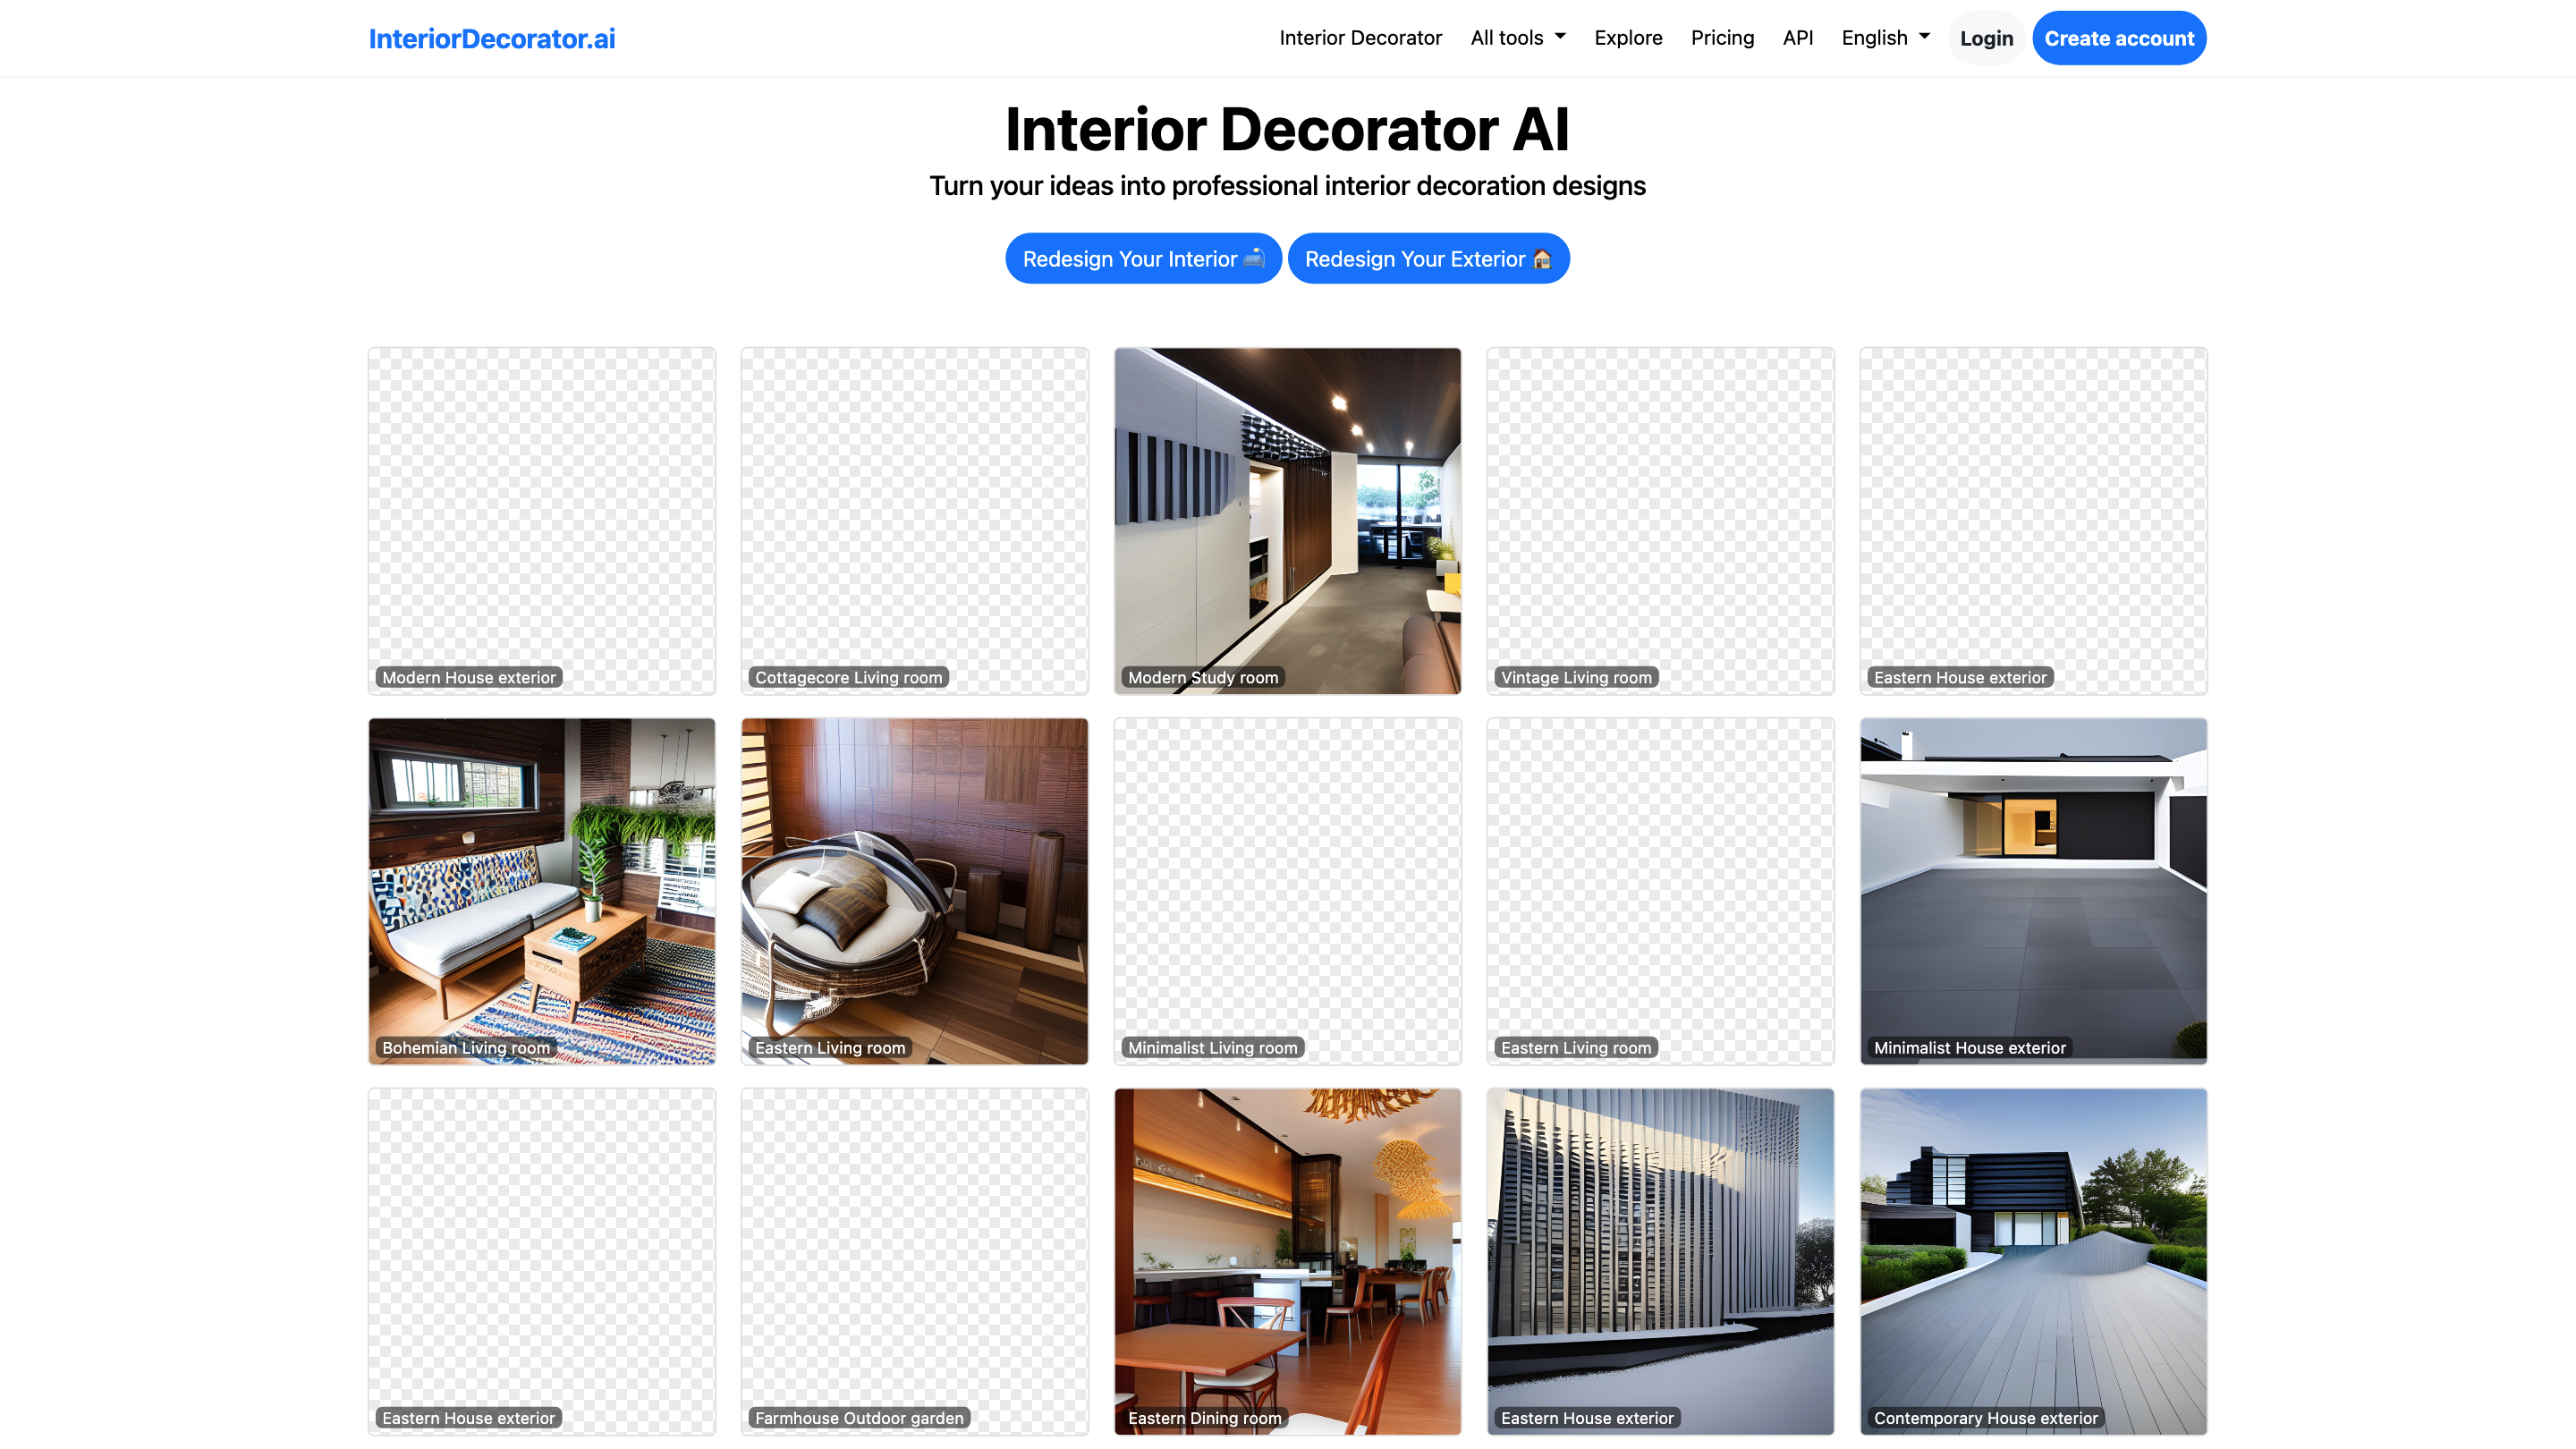Open the Pricing page

coord(1722,37)
